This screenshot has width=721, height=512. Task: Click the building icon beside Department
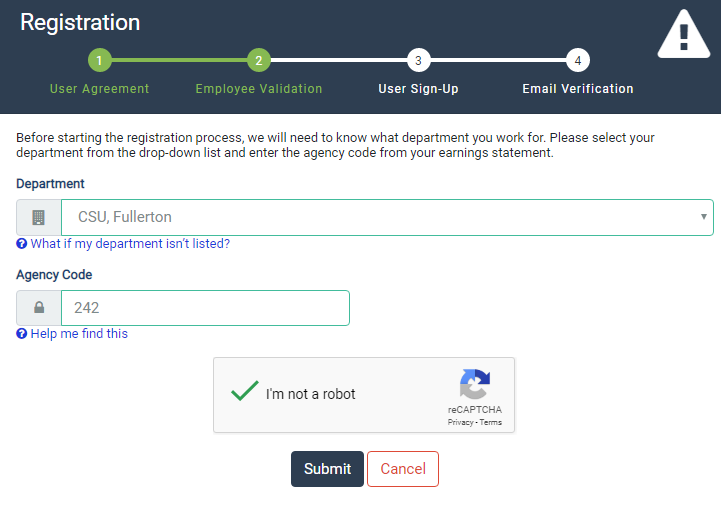click(39, 217)
